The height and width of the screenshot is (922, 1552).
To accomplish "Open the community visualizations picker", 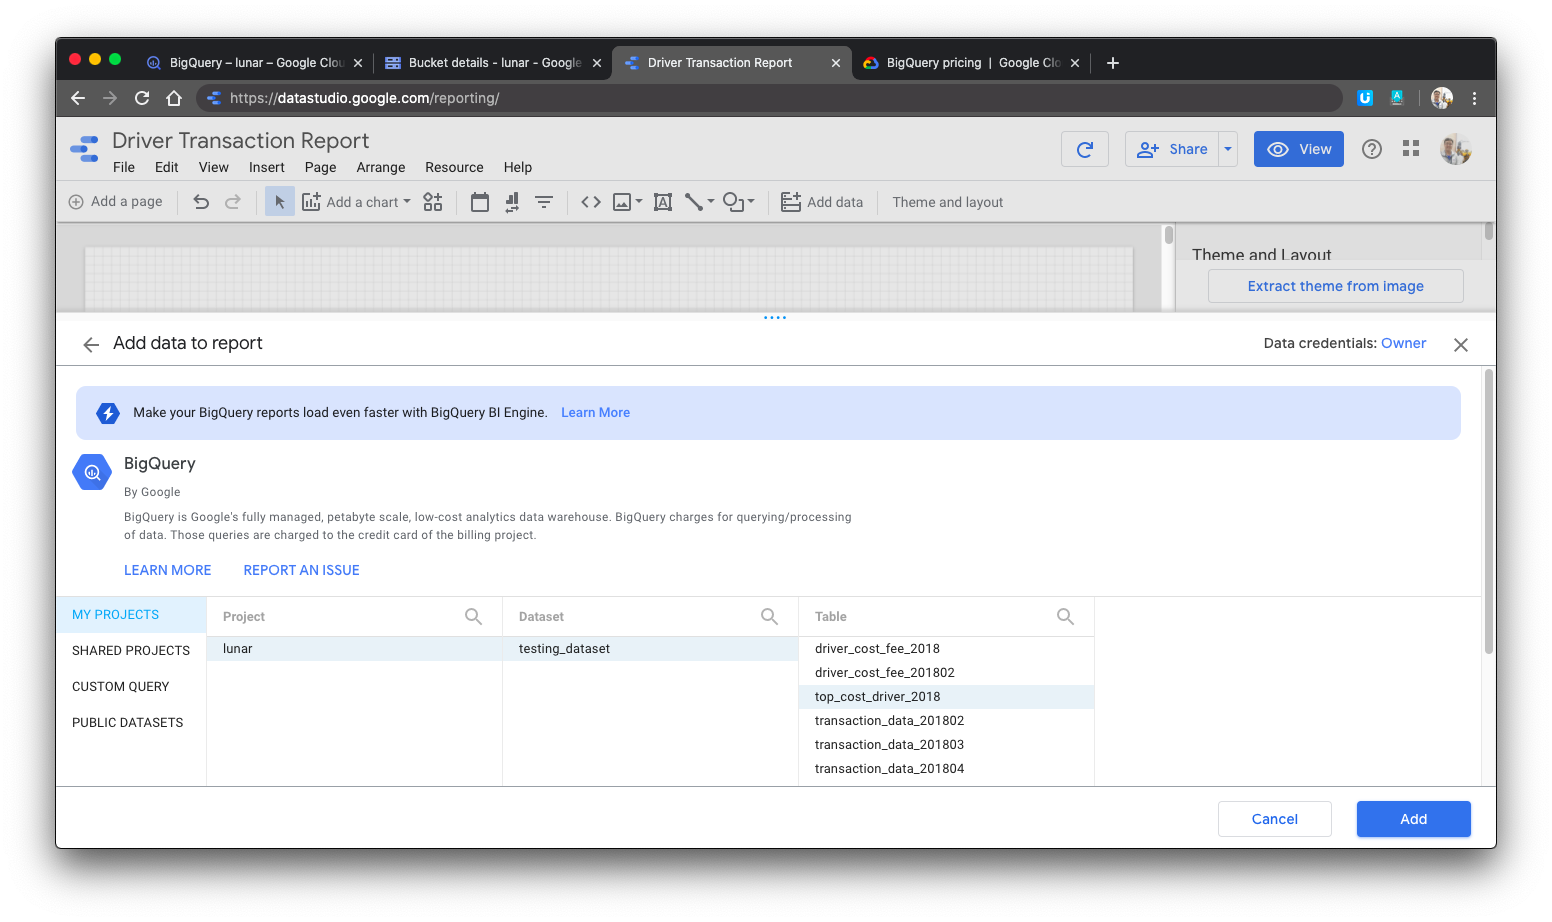I will (433, 201).
